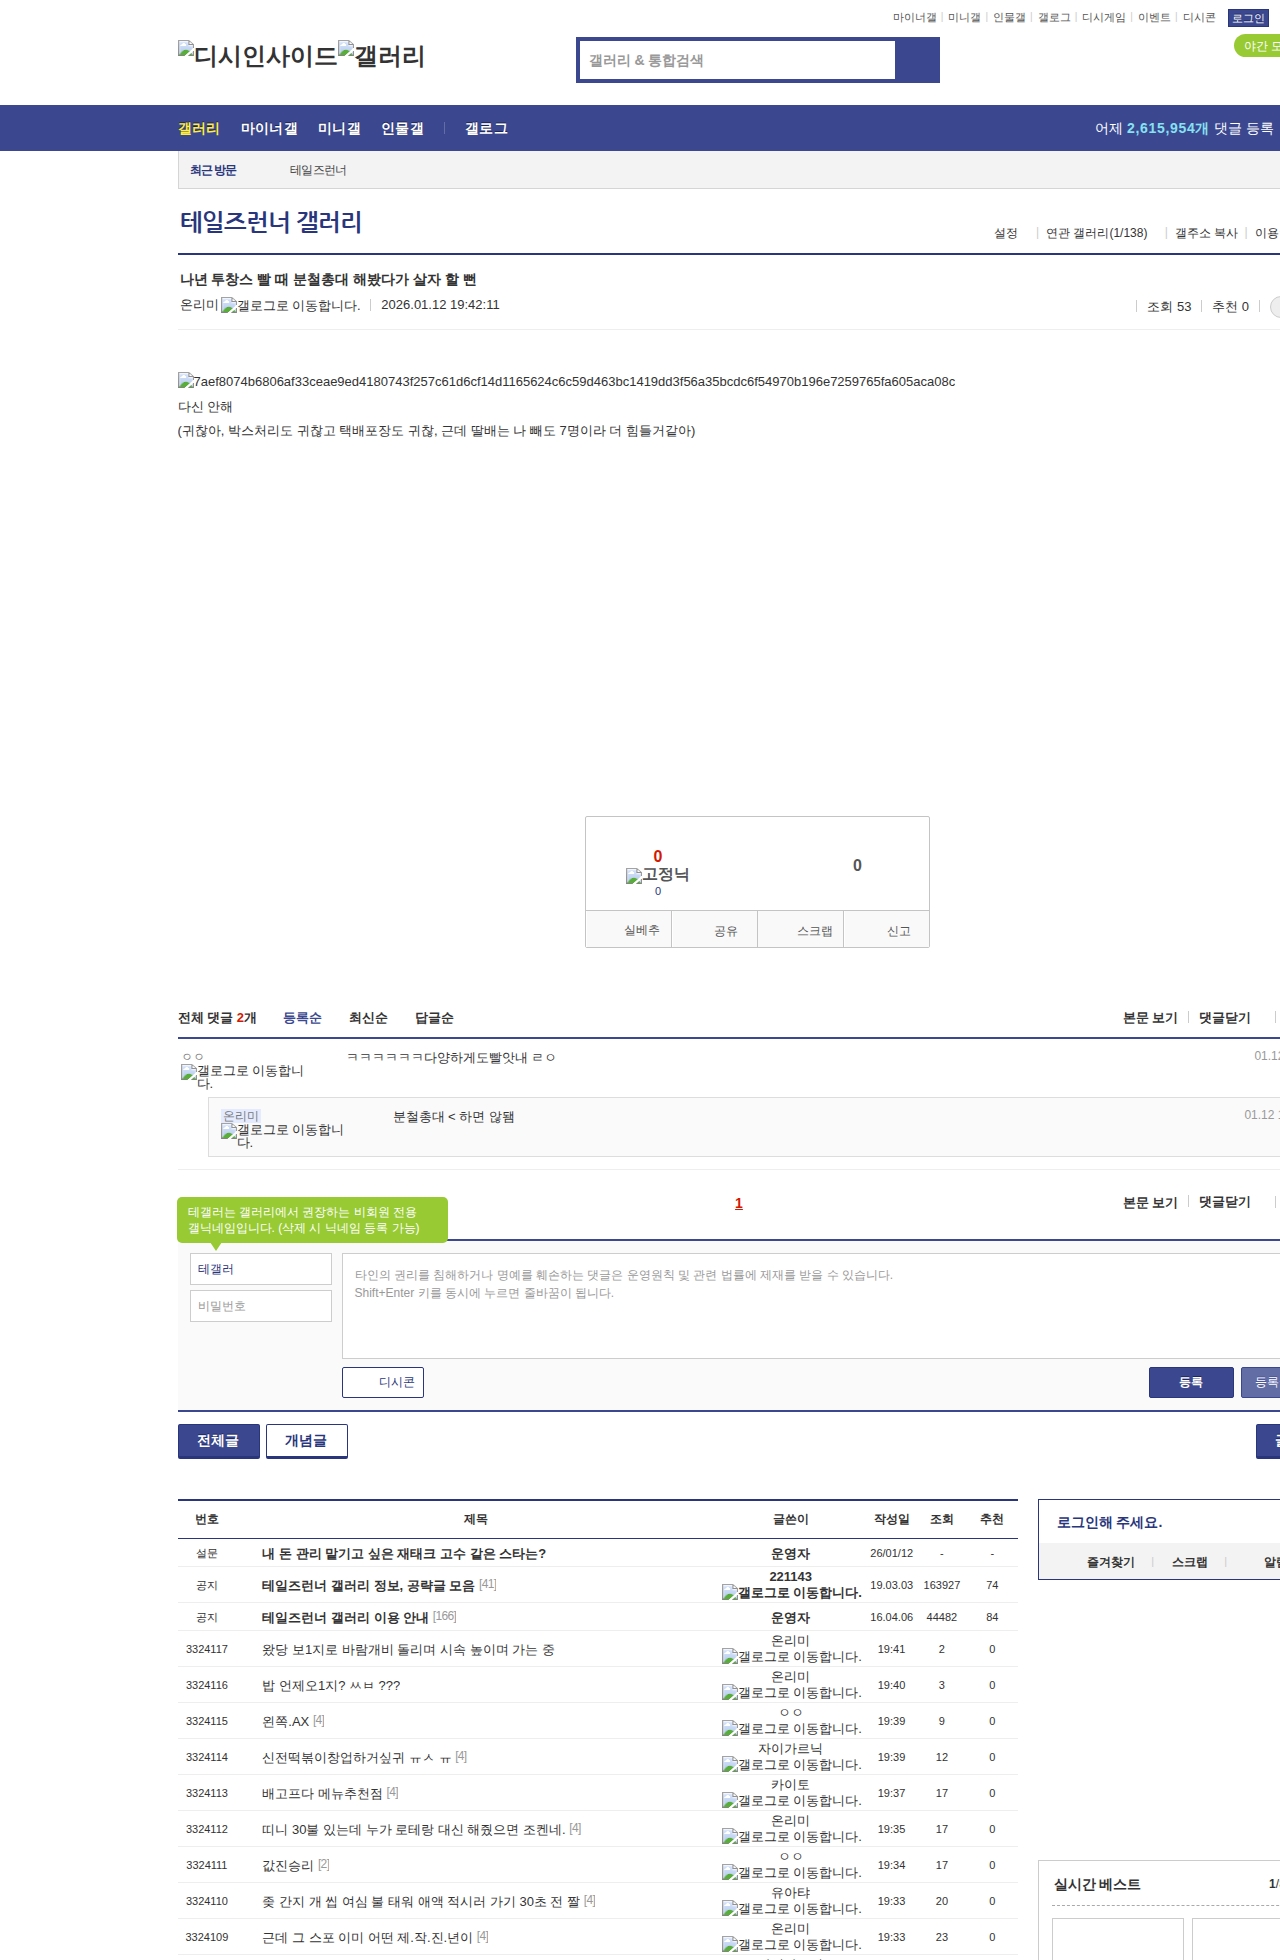The width and height of the screenshot is (1280, 1960).
Task: Click 본문 보기 above the comment list
Action: [x=1150, y=1018]
